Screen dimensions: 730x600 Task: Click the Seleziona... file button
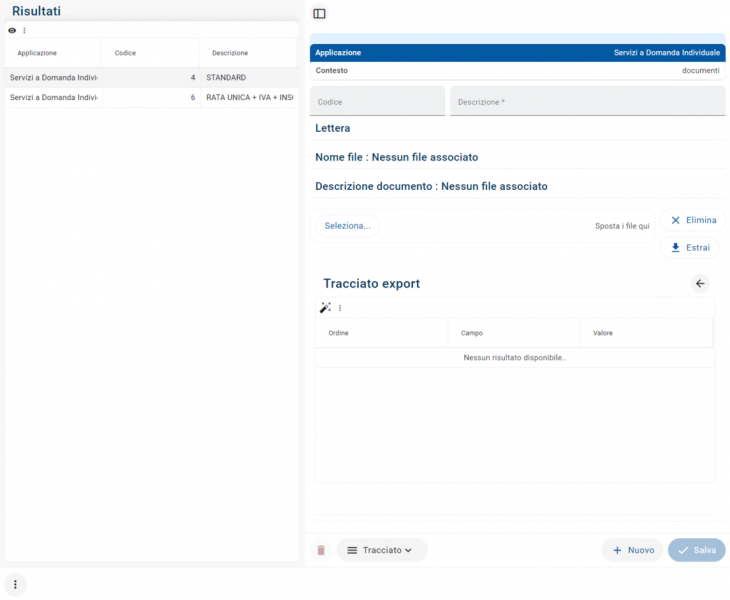347,226
